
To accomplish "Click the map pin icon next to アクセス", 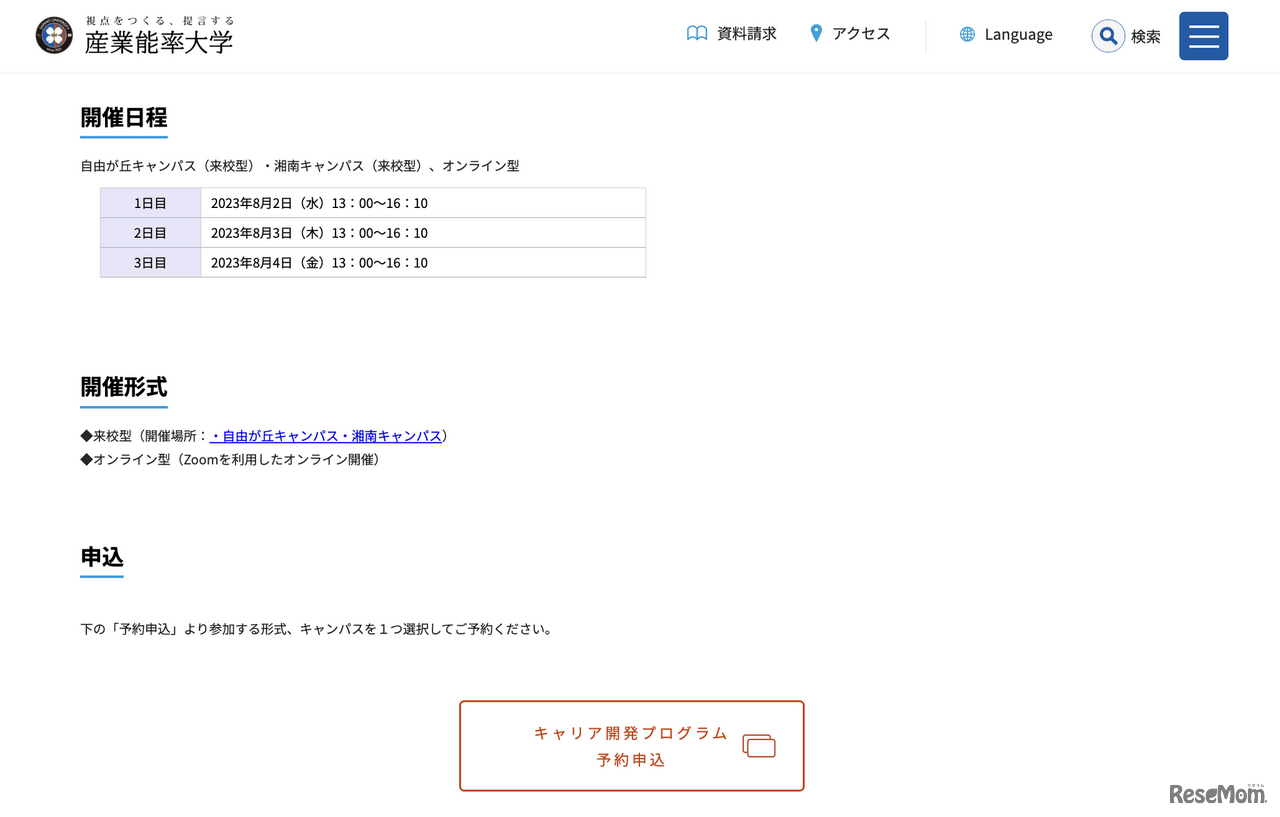I will (x=815, y=32).
